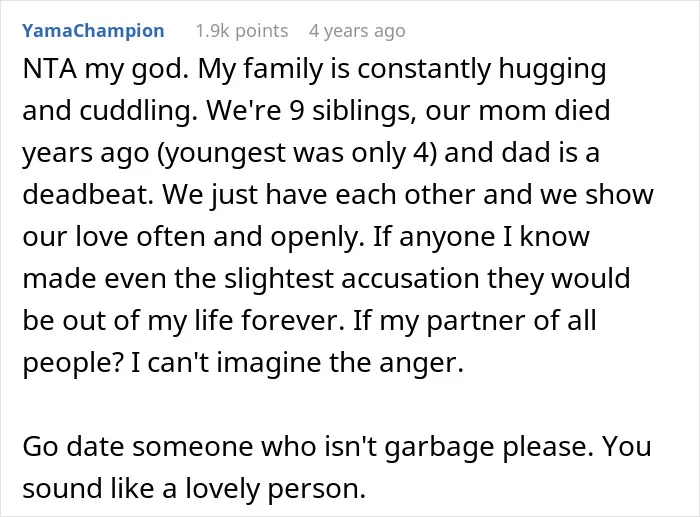Click the word 'deadbeat' in the comment

pos(85,195)
